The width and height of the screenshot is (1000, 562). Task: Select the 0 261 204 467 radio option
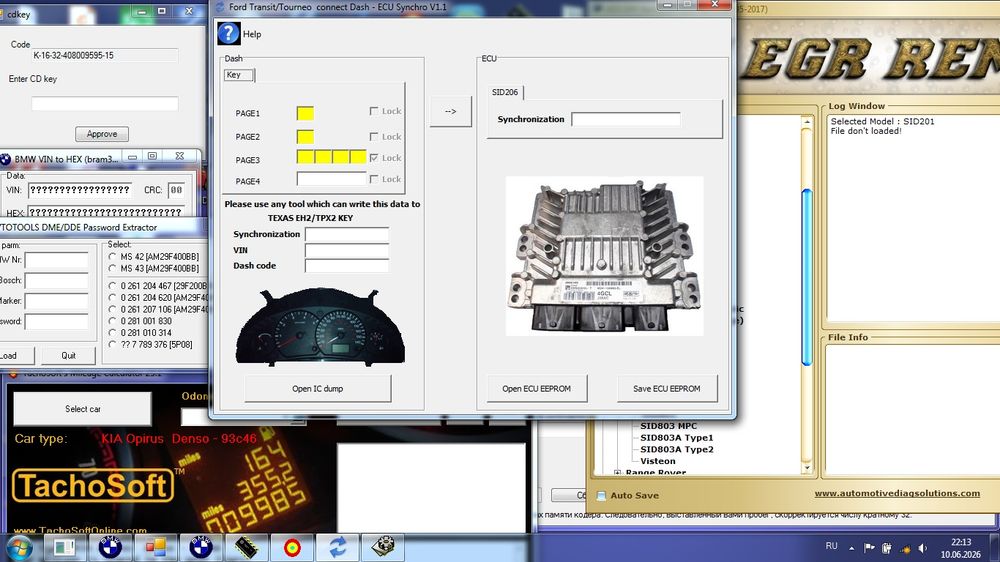(112, 286)
